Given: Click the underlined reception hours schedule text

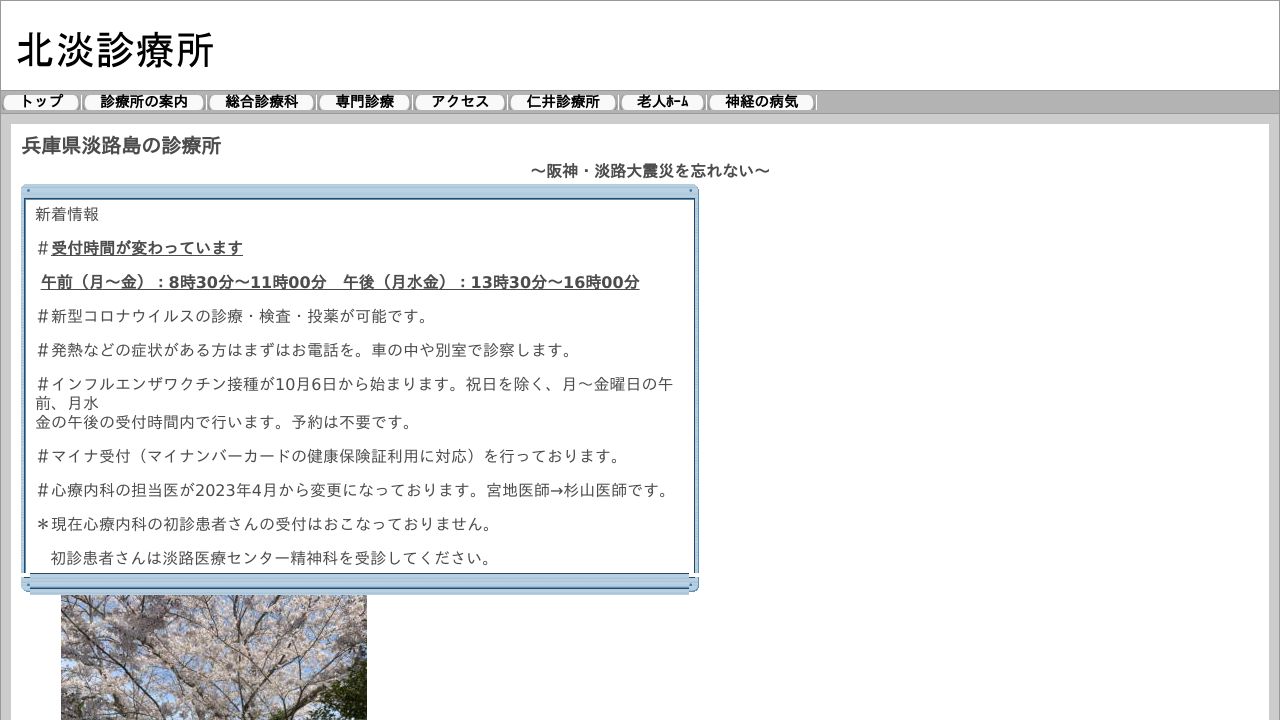Looking at the screenshot, I should pyautogui.click(x=339, y=282).
